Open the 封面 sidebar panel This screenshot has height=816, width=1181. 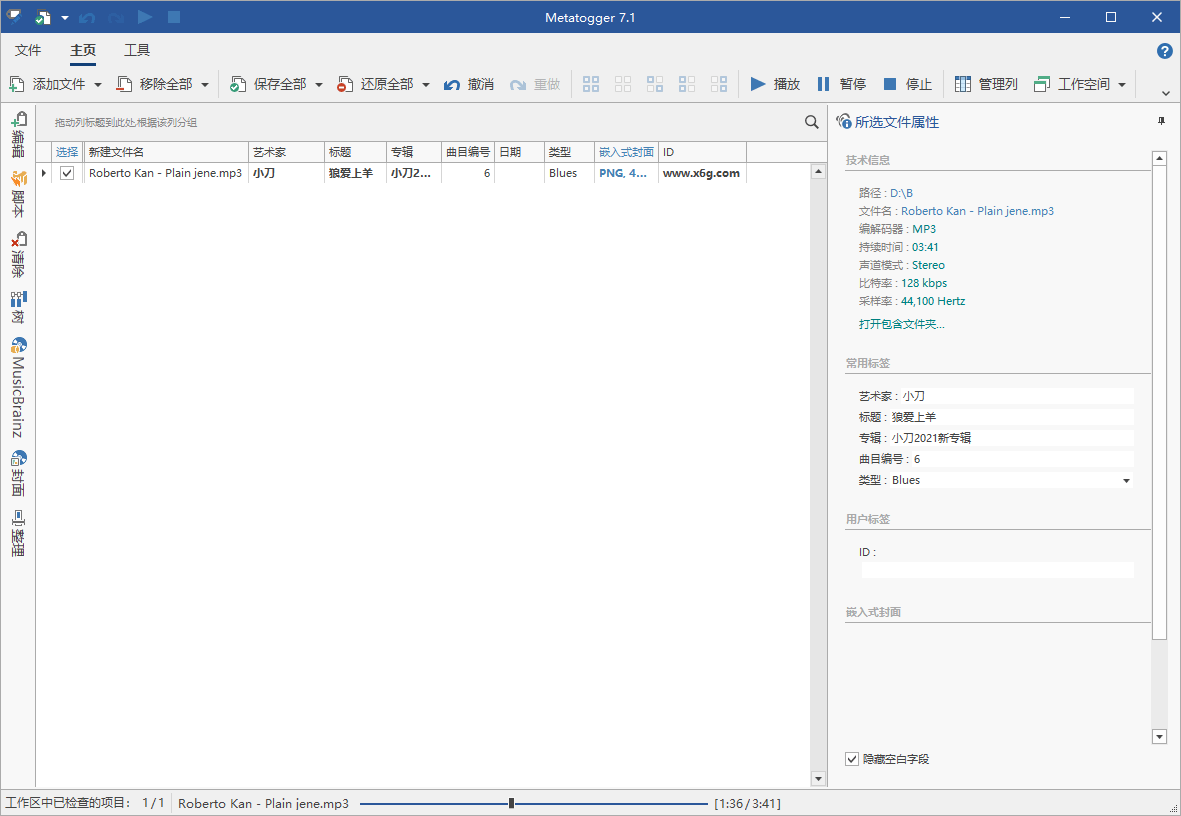pos(18,474)
